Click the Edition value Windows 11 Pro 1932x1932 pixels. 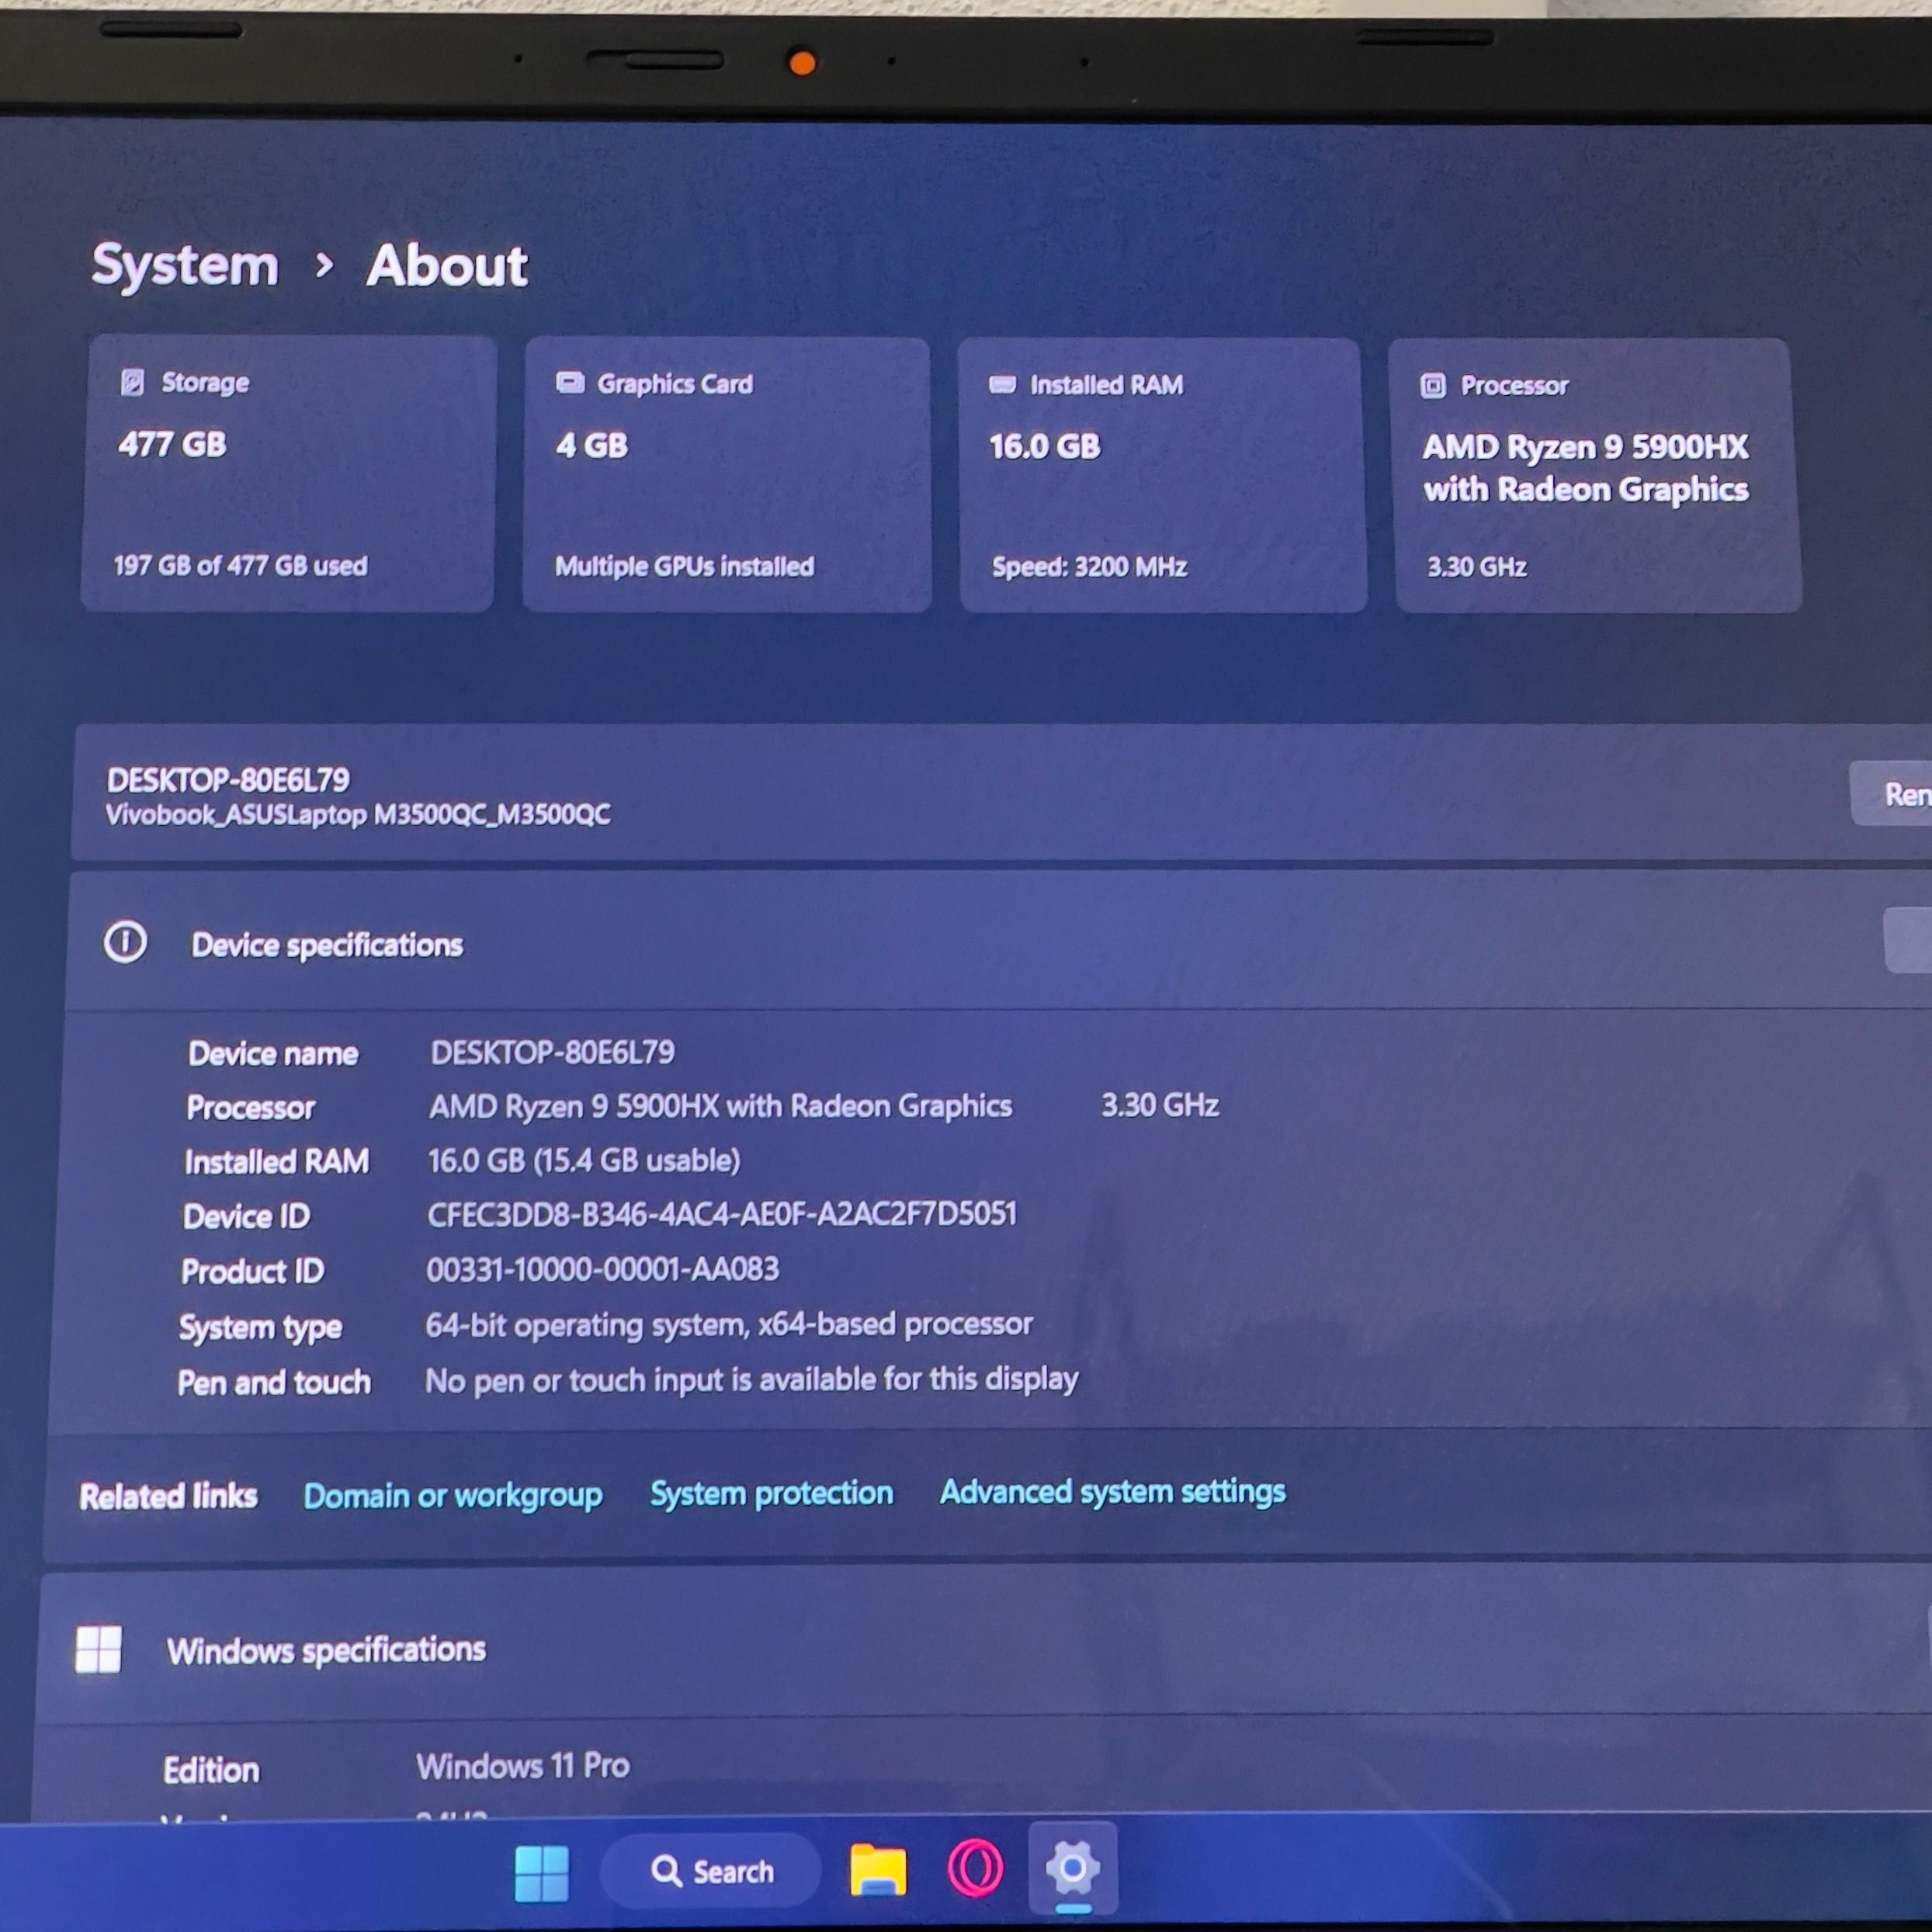(523, 1765)
